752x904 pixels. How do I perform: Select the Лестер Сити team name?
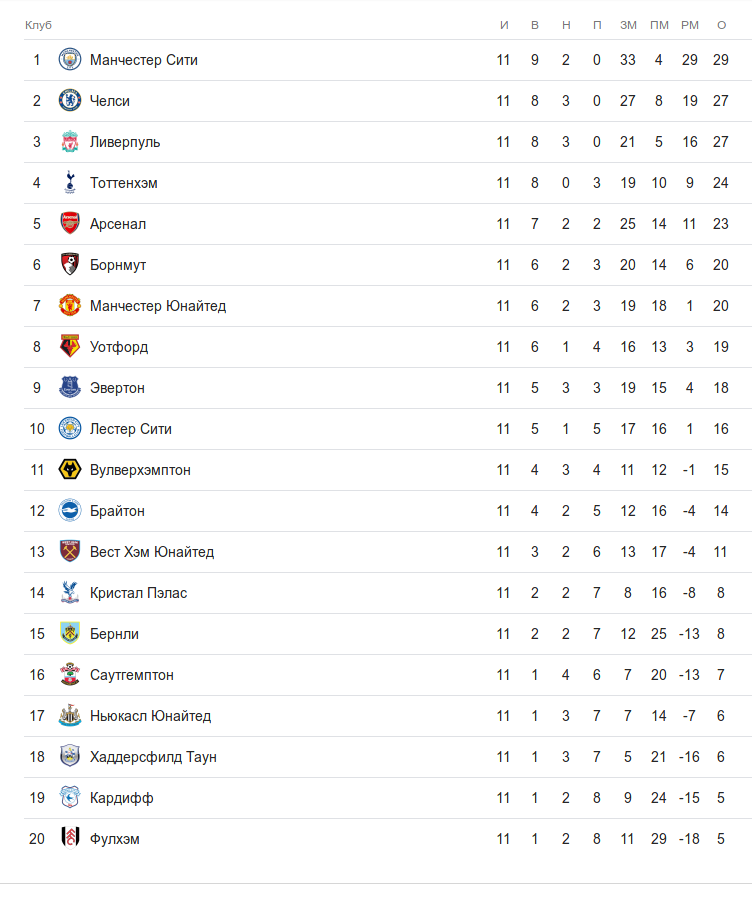pos(131,429)
